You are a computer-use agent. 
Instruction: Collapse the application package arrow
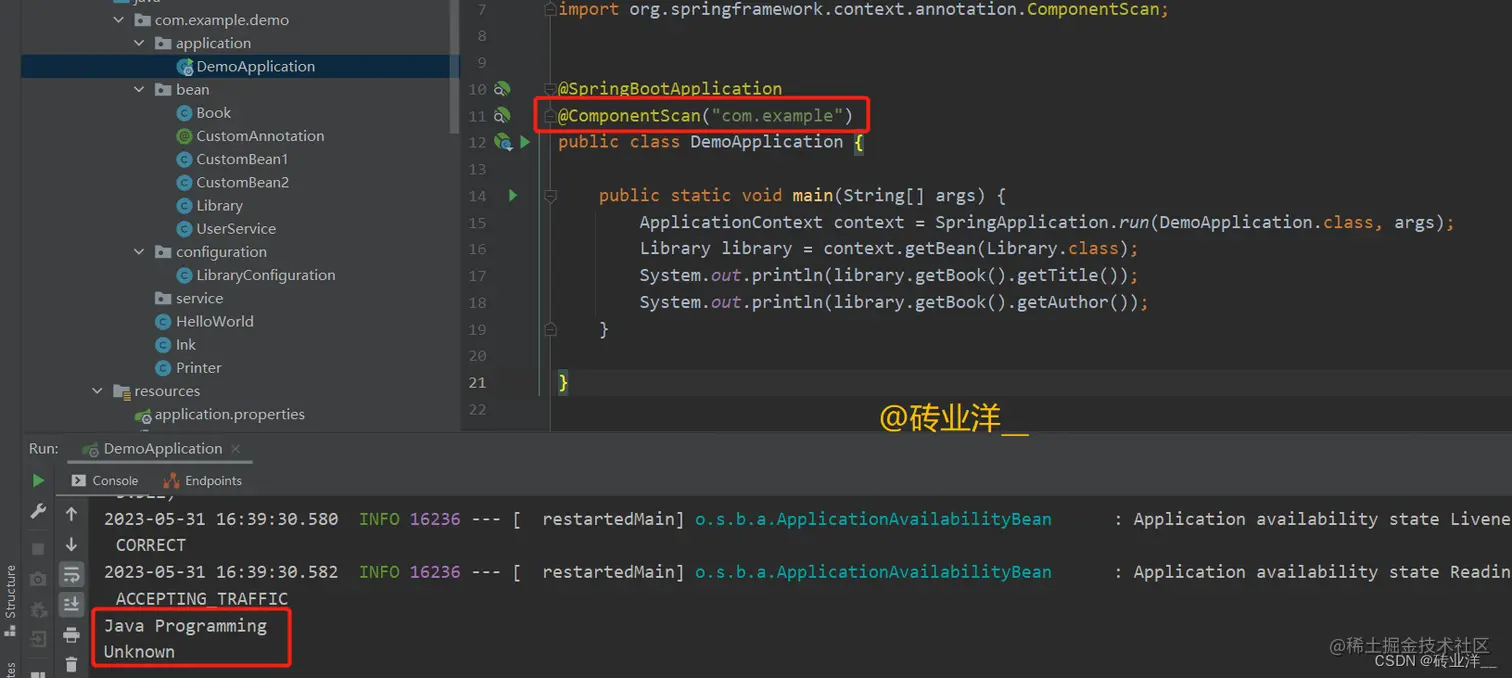tap(139, 43)
